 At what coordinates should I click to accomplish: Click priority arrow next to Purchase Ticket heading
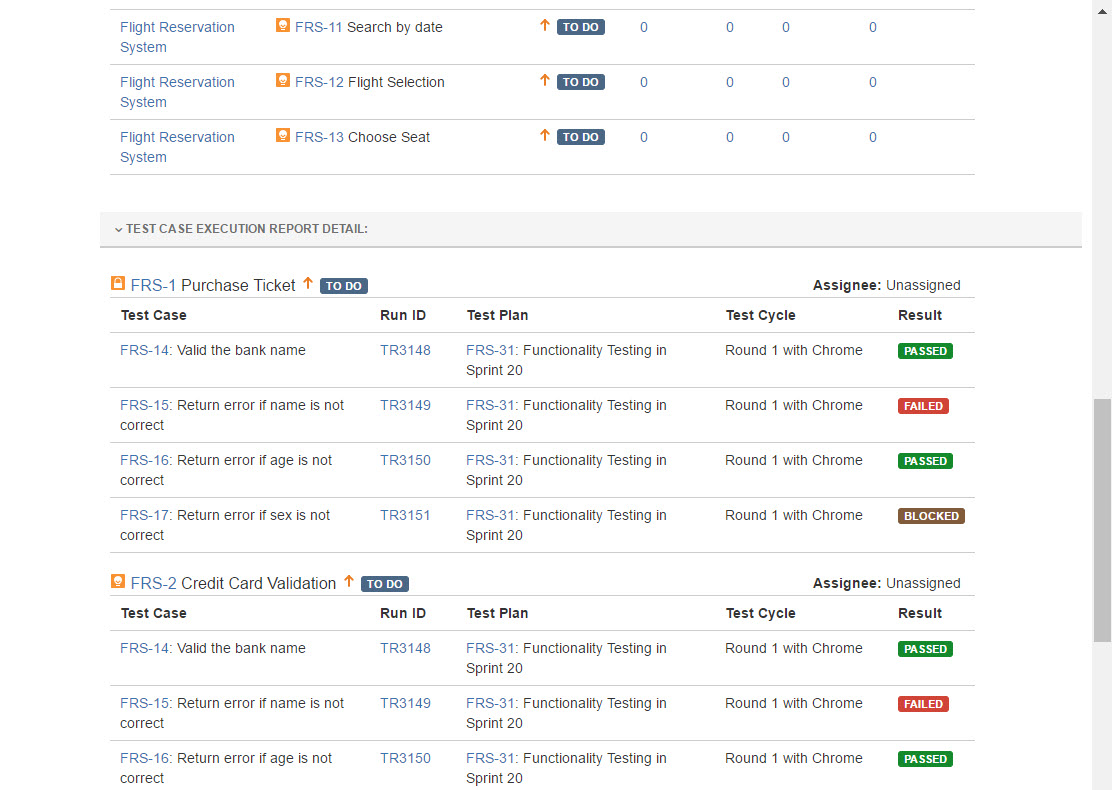tap(308, 284)
